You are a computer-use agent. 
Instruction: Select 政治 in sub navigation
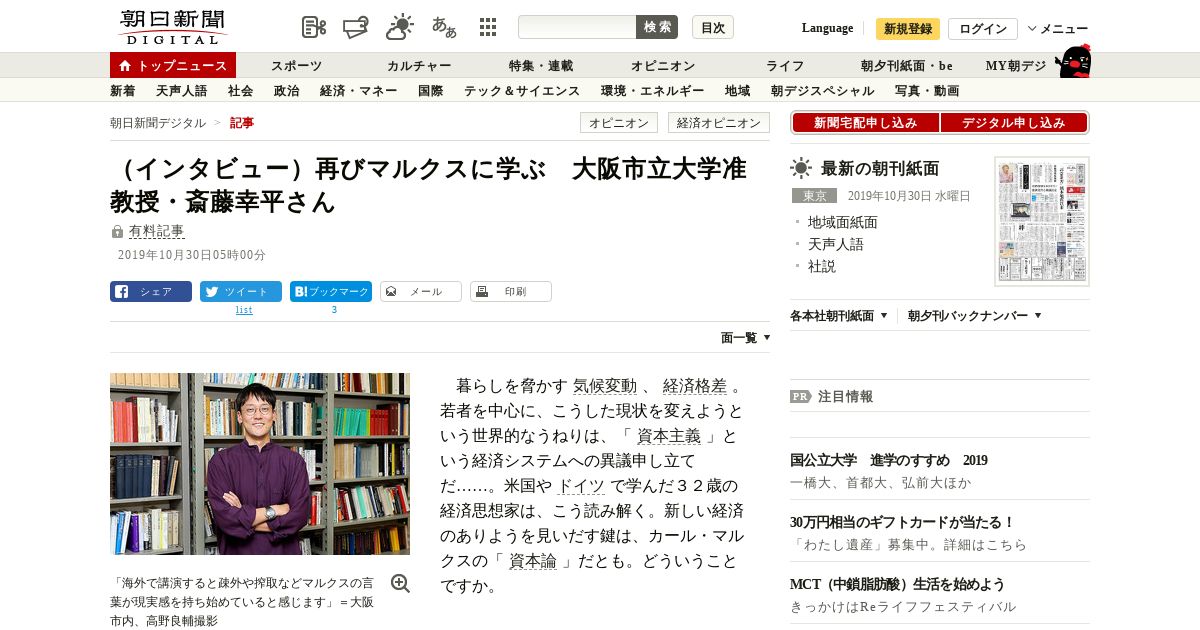coord(286,91)
